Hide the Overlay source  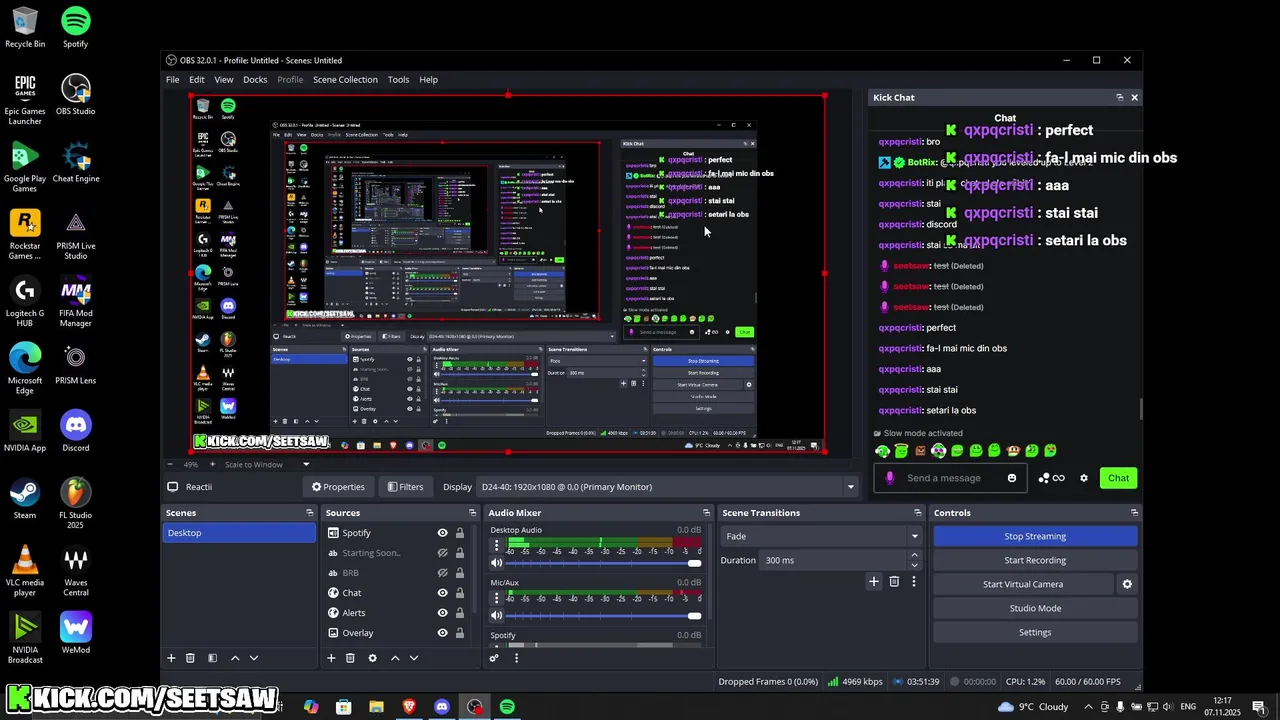click(442, 633)
